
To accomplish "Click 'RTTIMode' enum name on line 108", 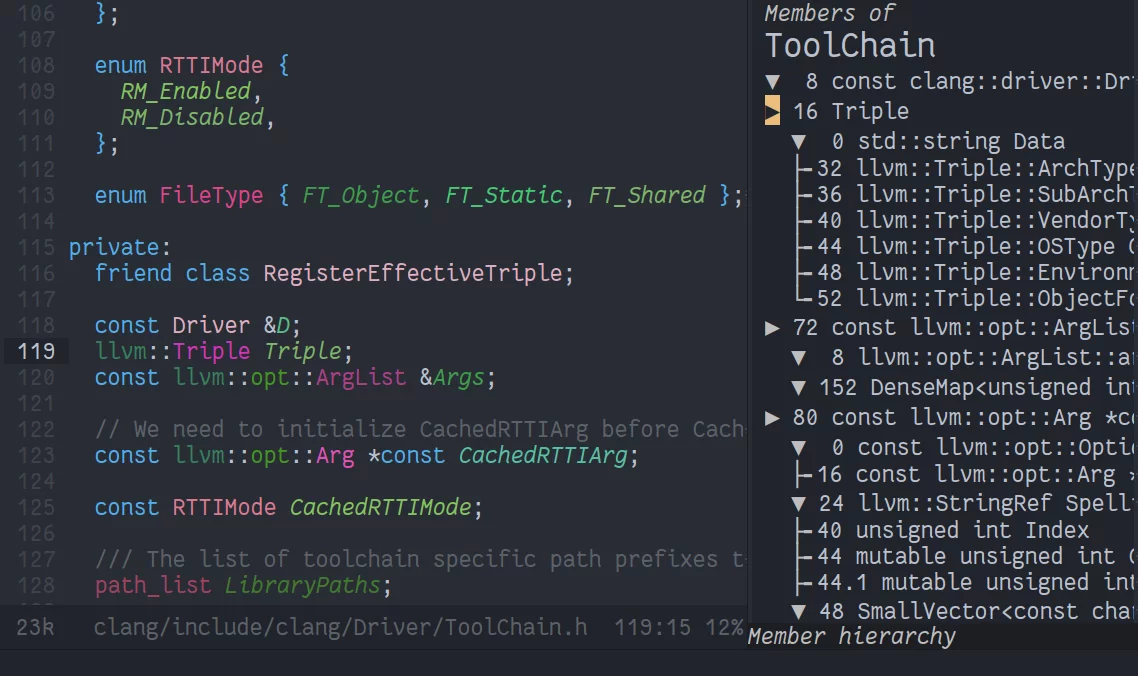I will tap(211, 66).
